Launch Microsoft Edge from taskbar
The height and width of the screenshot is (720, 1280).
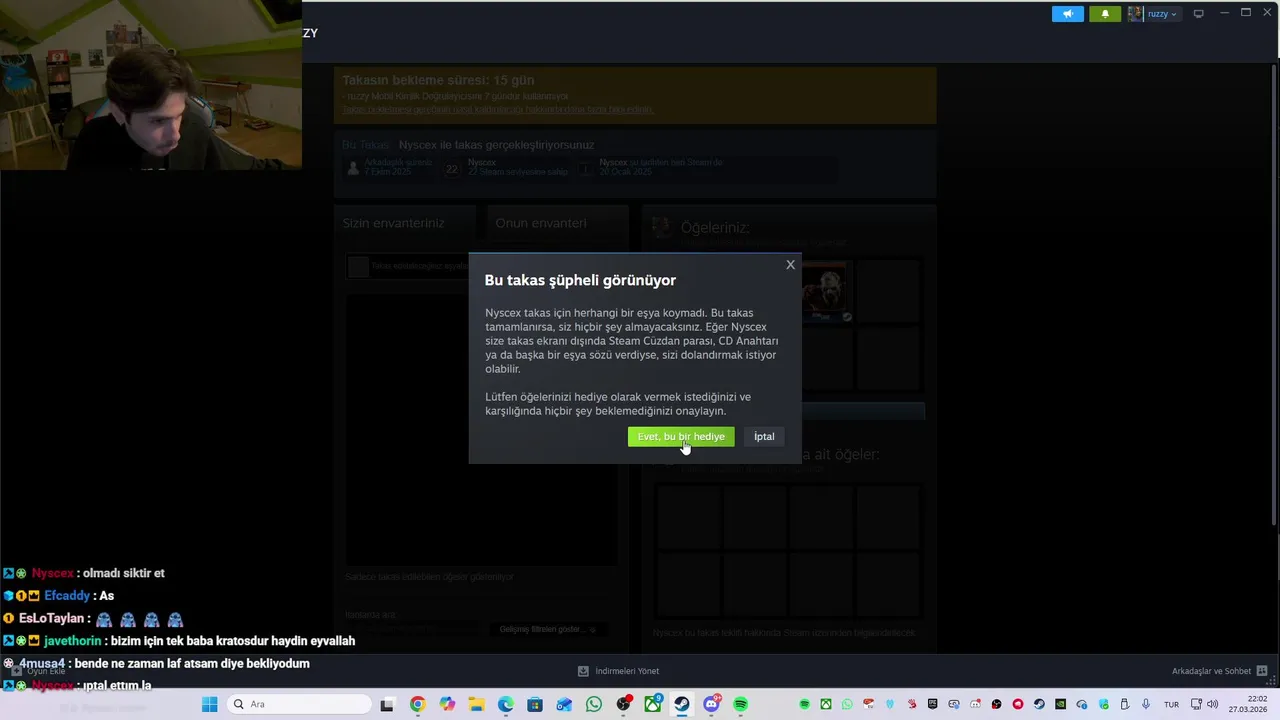pos(506,704)
